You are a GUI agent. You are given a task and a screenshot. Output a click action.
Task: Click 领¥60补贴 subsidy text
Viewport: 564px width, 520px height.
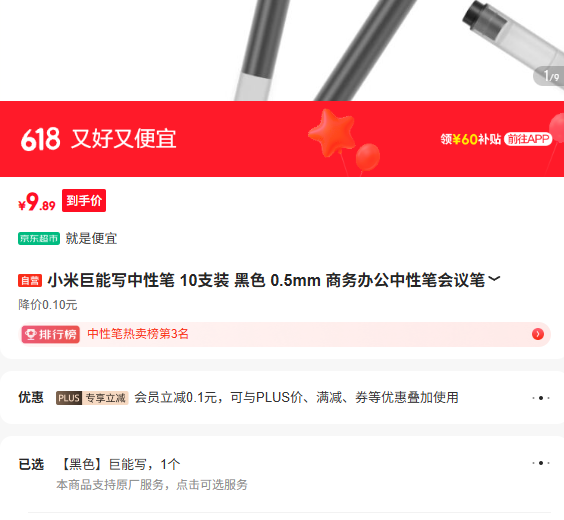[x=470, y=139]
